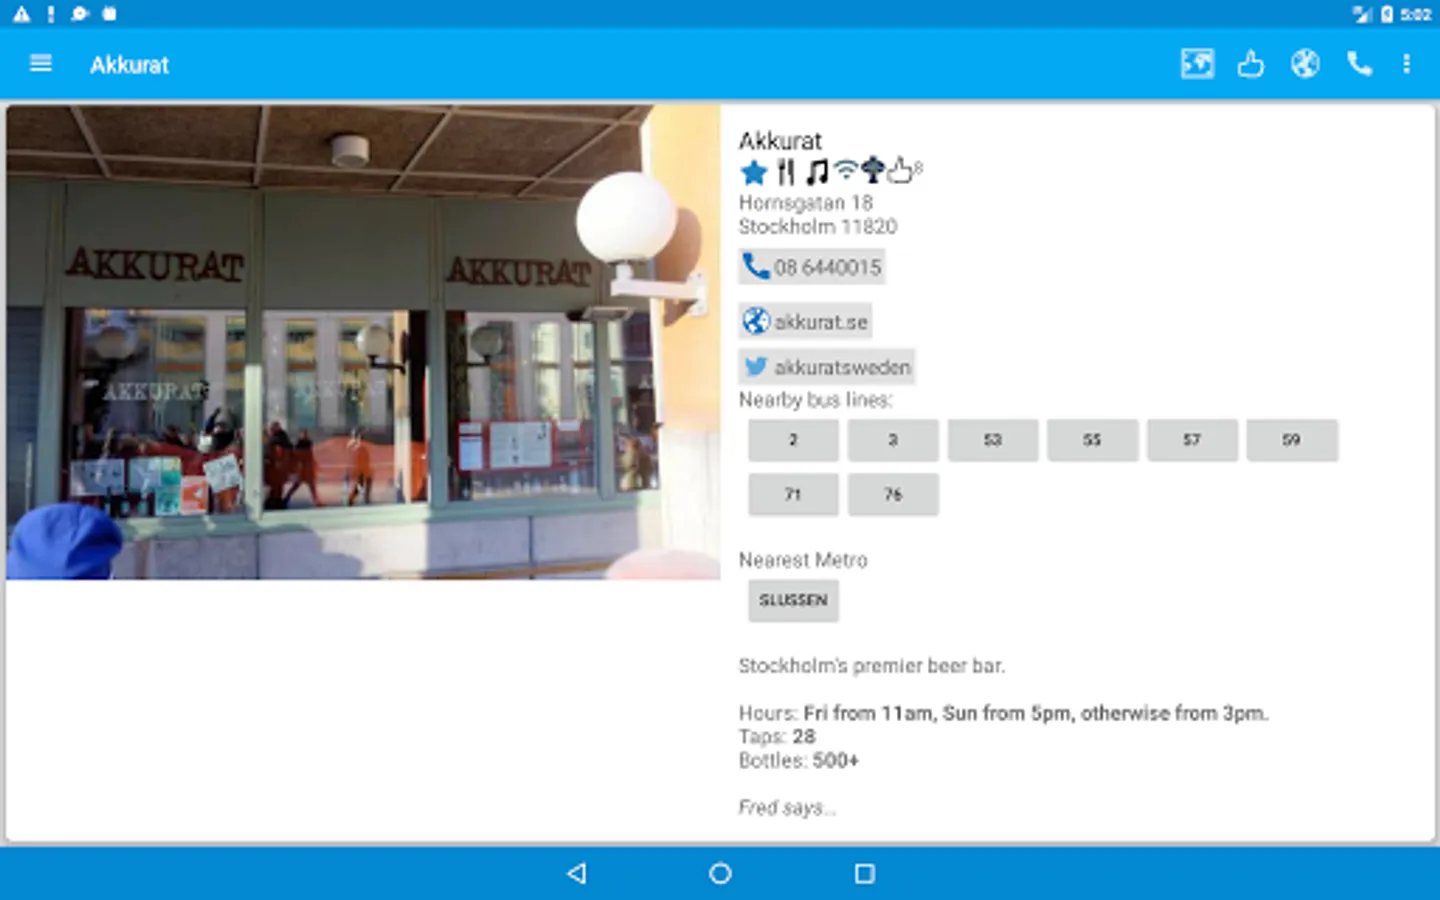
Task: Open the map view icon in toolbar
Action: (1197, 64)
